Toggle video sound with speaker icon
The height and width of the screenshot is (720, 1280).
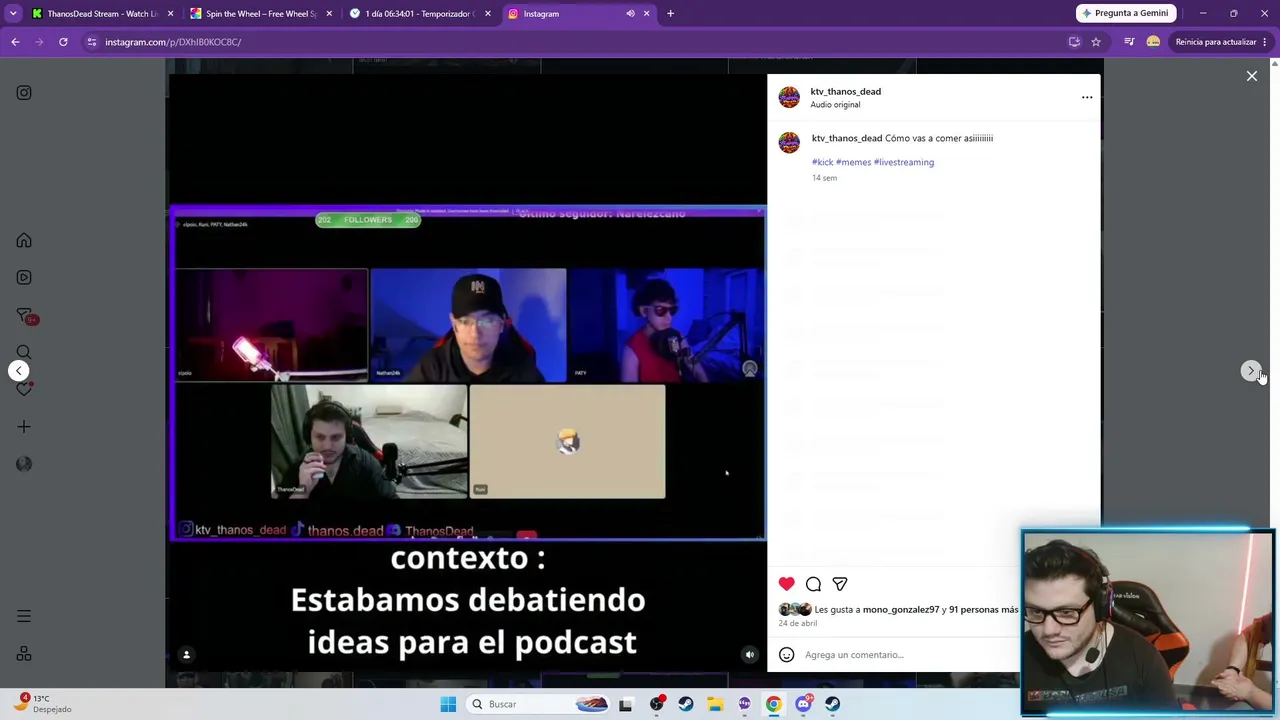(x=749, y=655)
